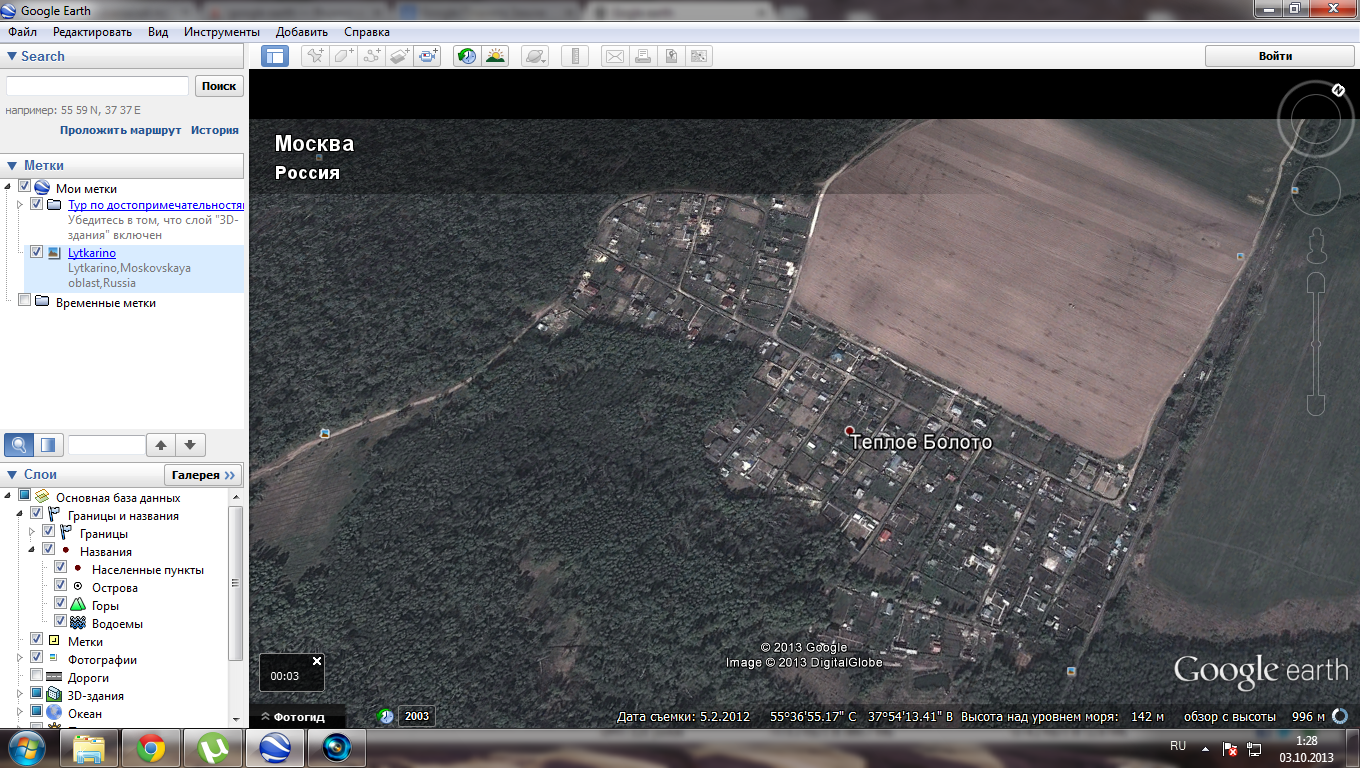Click the Add Placemark pushpin icon
This screenshot has width=1360, height=768.
tap(315, 56)
